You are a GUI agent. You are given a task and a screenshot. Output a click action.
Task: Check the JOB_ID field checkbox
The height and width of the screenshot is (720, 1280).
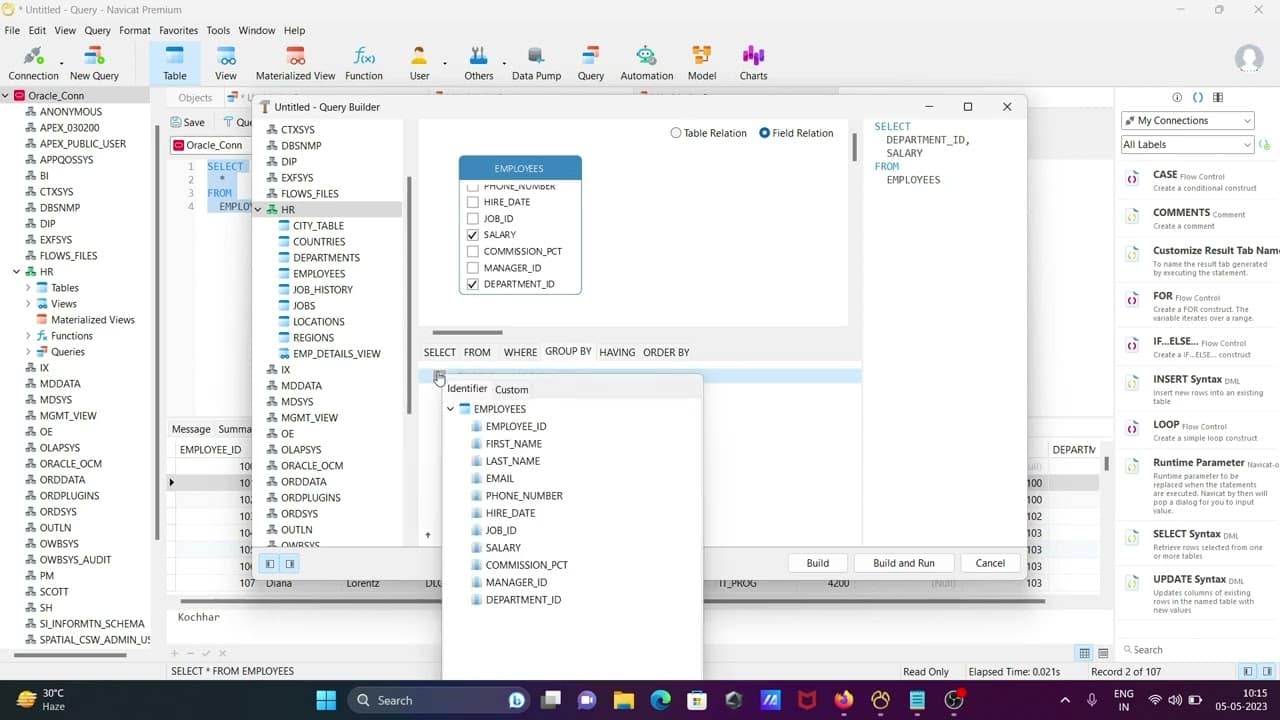[473, 218]
